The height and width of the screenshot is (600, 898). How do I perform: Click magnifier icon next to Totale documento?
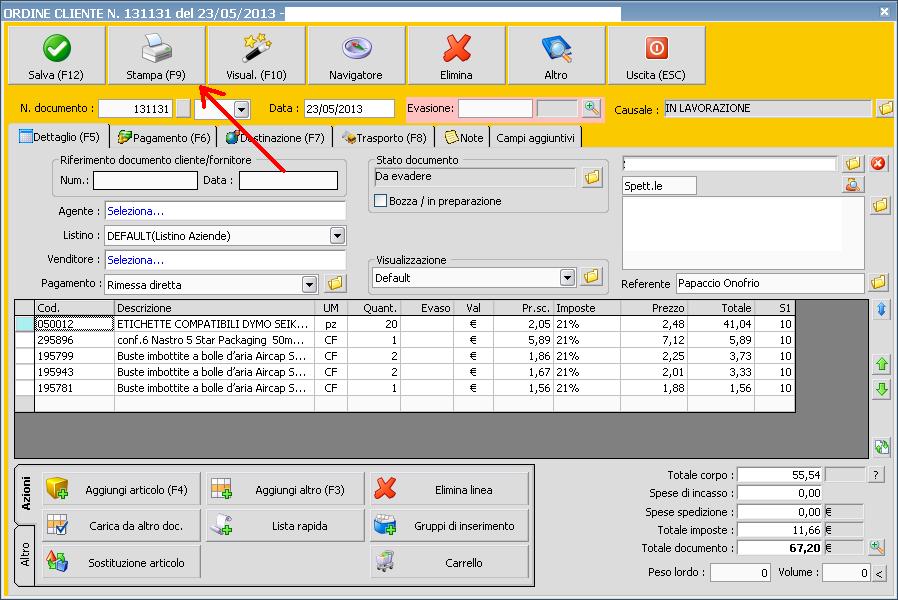tap(876, 547)
